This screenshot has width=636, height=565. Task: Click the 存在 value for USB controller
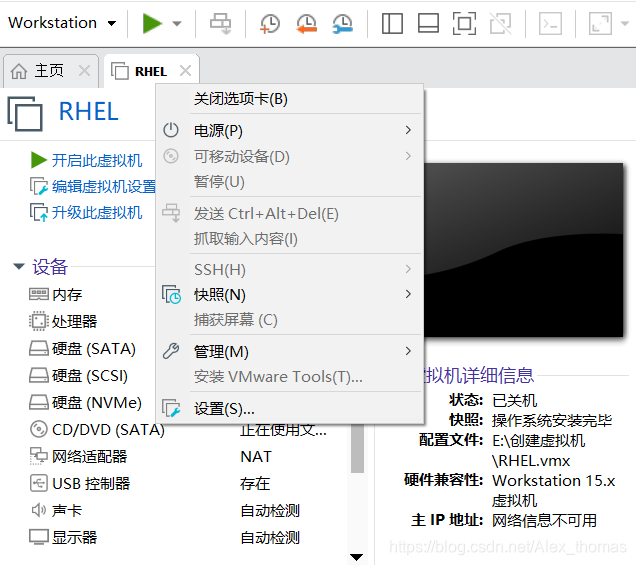coord(255,483)
